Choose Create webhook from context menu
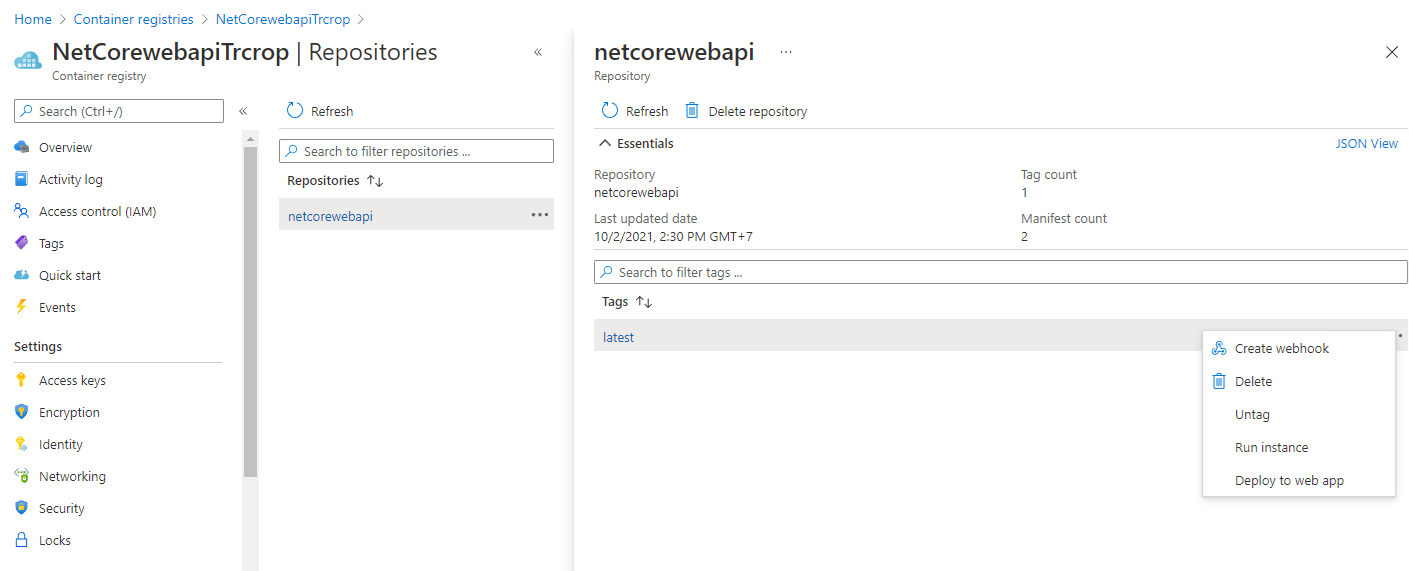 point(1298,349)
